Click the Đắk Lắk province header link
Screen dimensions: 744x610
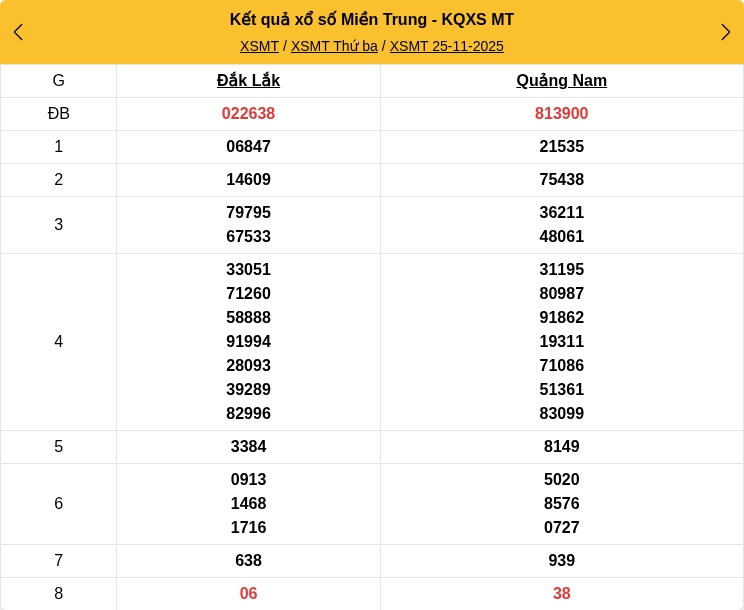(248, 81)
